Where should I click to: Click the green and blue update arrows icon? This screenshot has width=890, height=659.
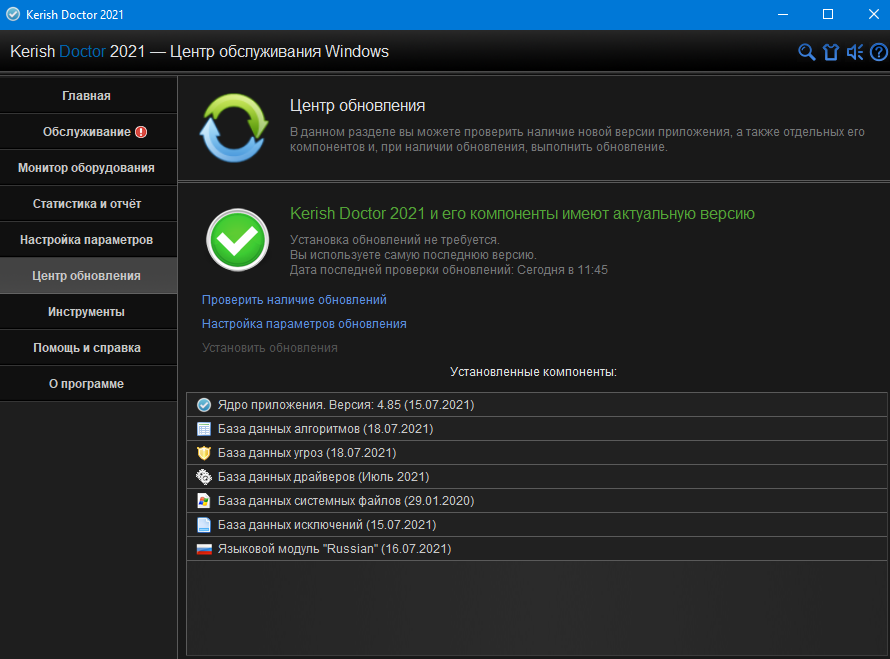pos(234,128)
